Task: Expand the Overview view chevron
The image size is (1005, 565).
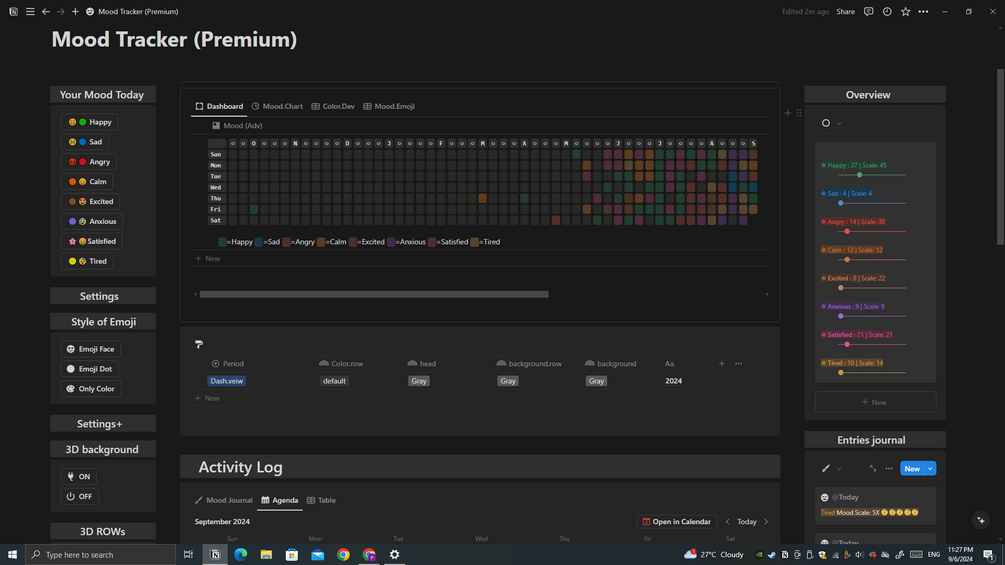Action: [839, 123]
